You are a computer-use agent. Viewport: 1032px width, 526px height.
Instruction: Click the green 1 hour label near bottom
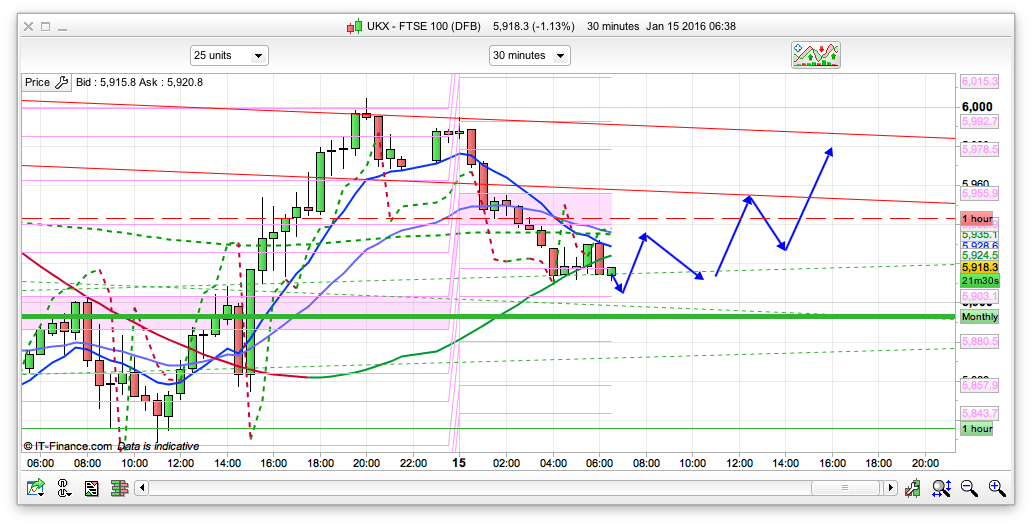point(977,429)
